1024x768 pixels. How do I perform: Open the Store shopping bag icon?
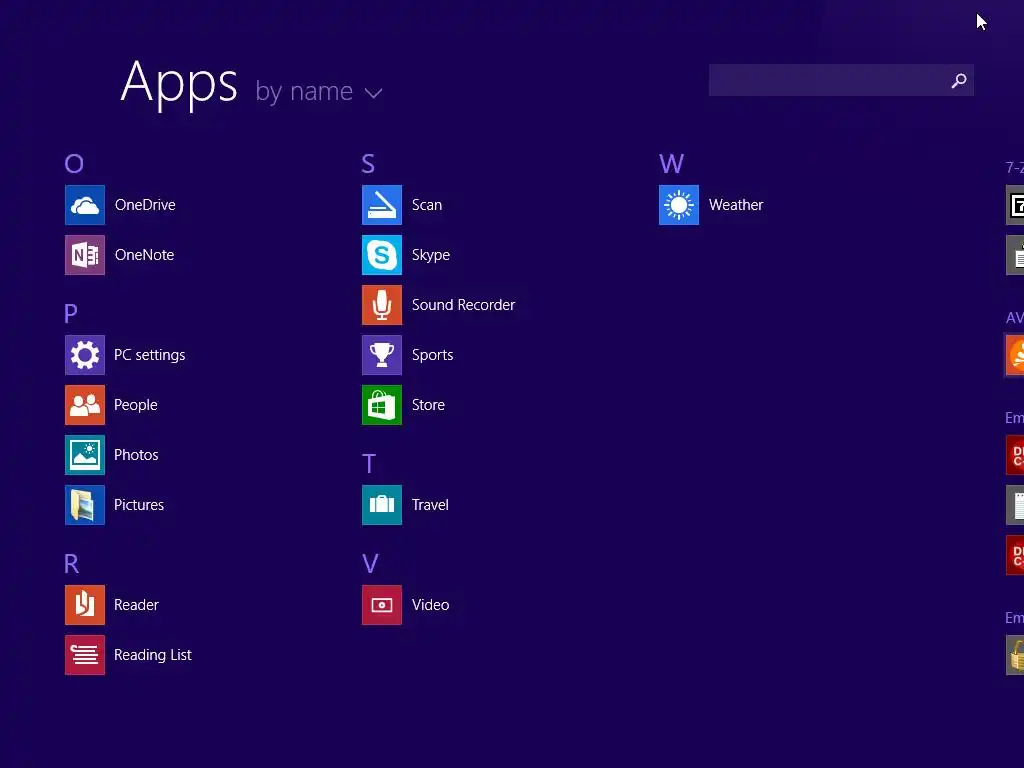[x=382, y=405]
